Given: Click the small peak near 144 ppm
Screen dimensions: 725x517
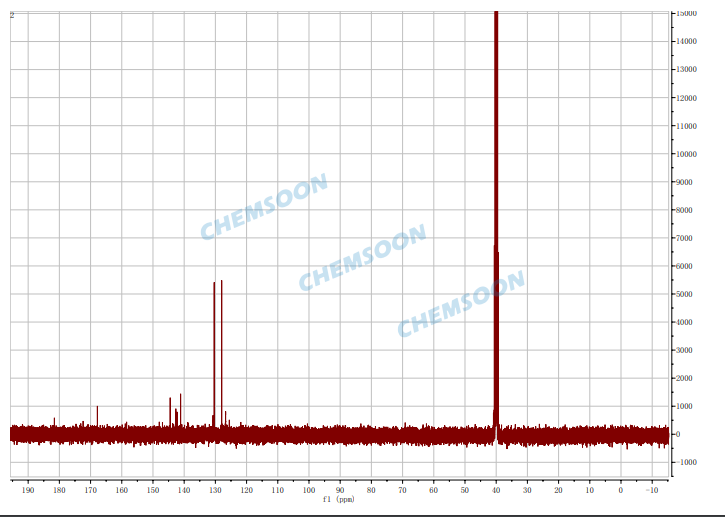Looking at the screenshot, I should click(x=170, y=408).
